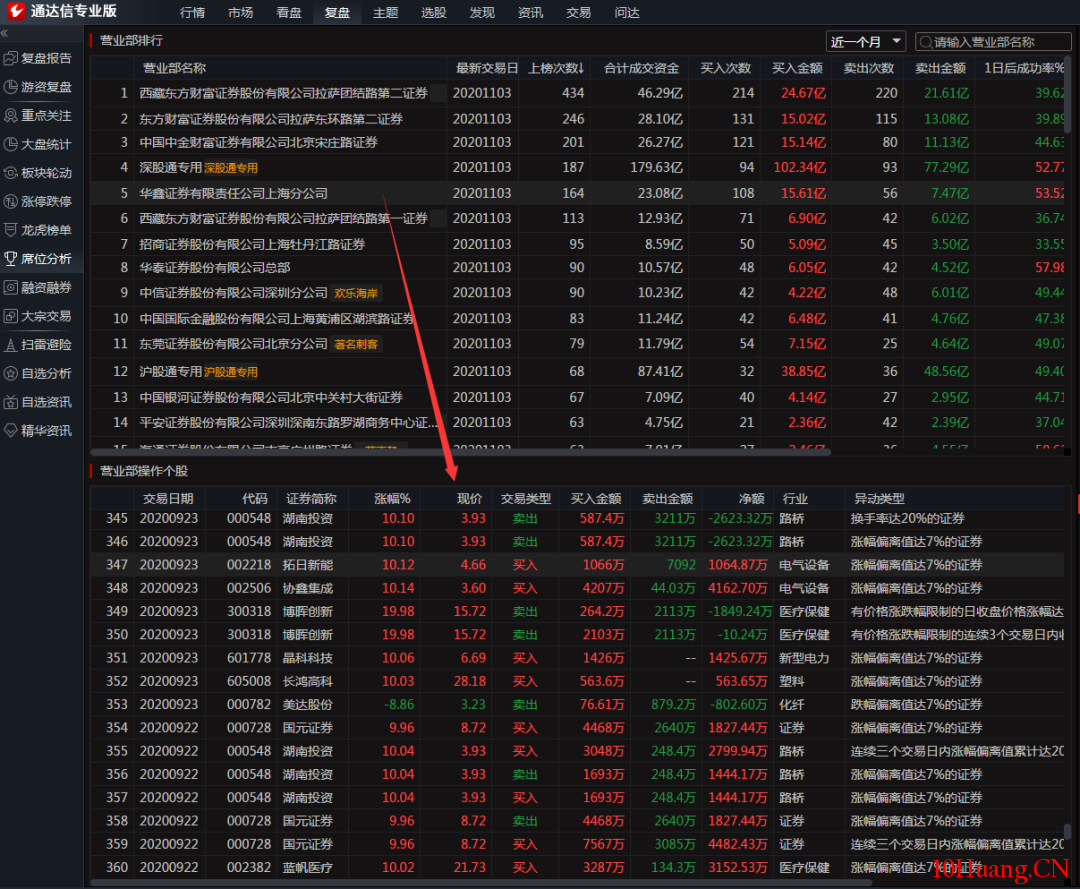Select row 中国中金财富证券有限公司北京宋庄路证券

coord(577,143)
